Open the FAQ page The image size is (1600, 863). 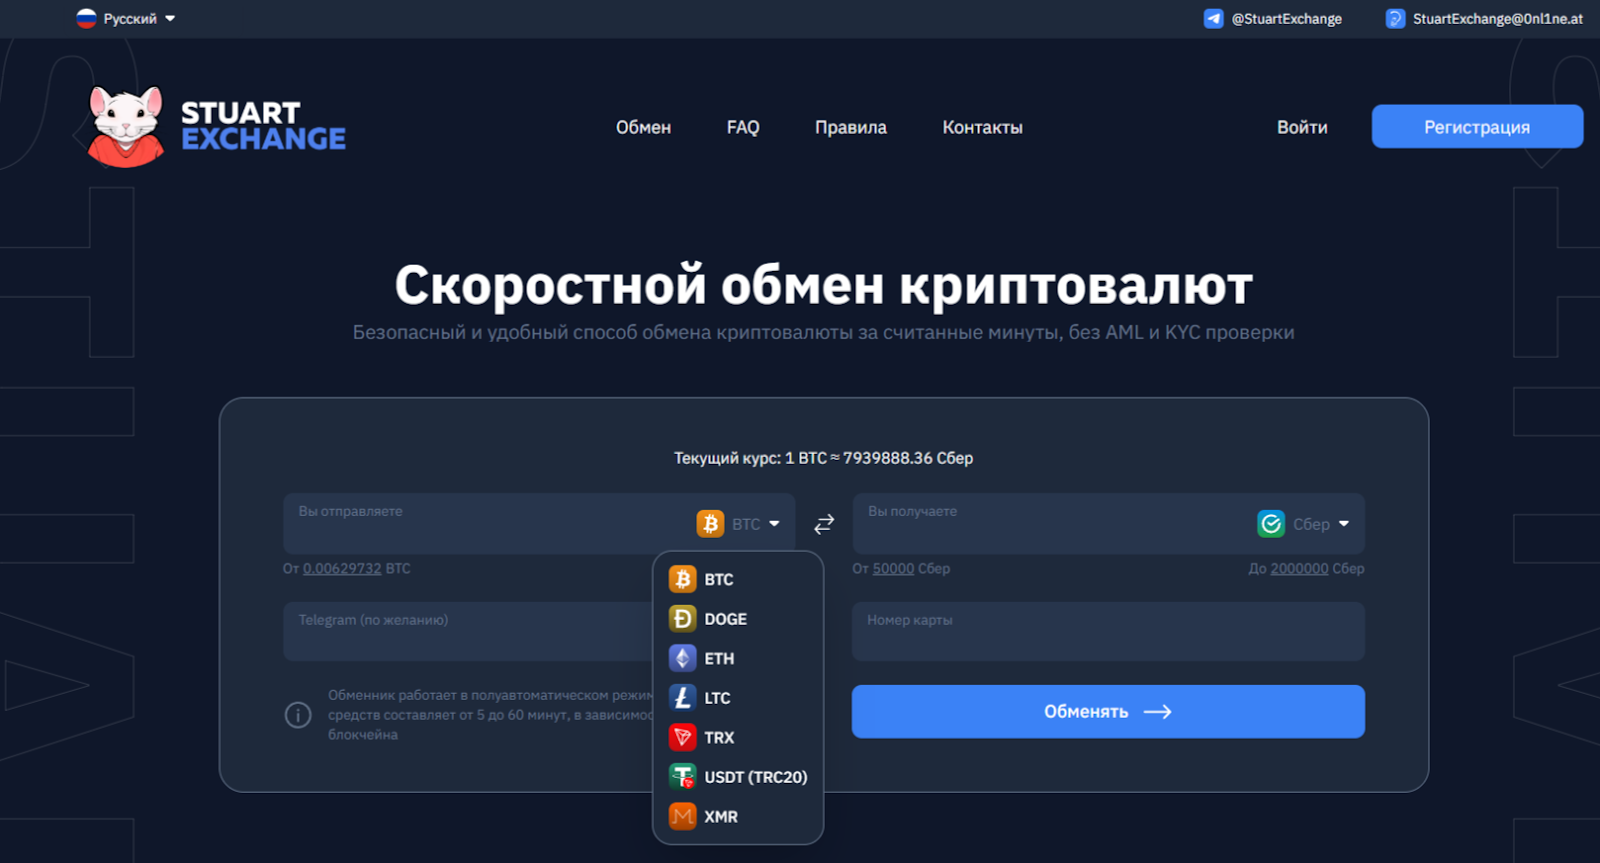coord(743,127)
